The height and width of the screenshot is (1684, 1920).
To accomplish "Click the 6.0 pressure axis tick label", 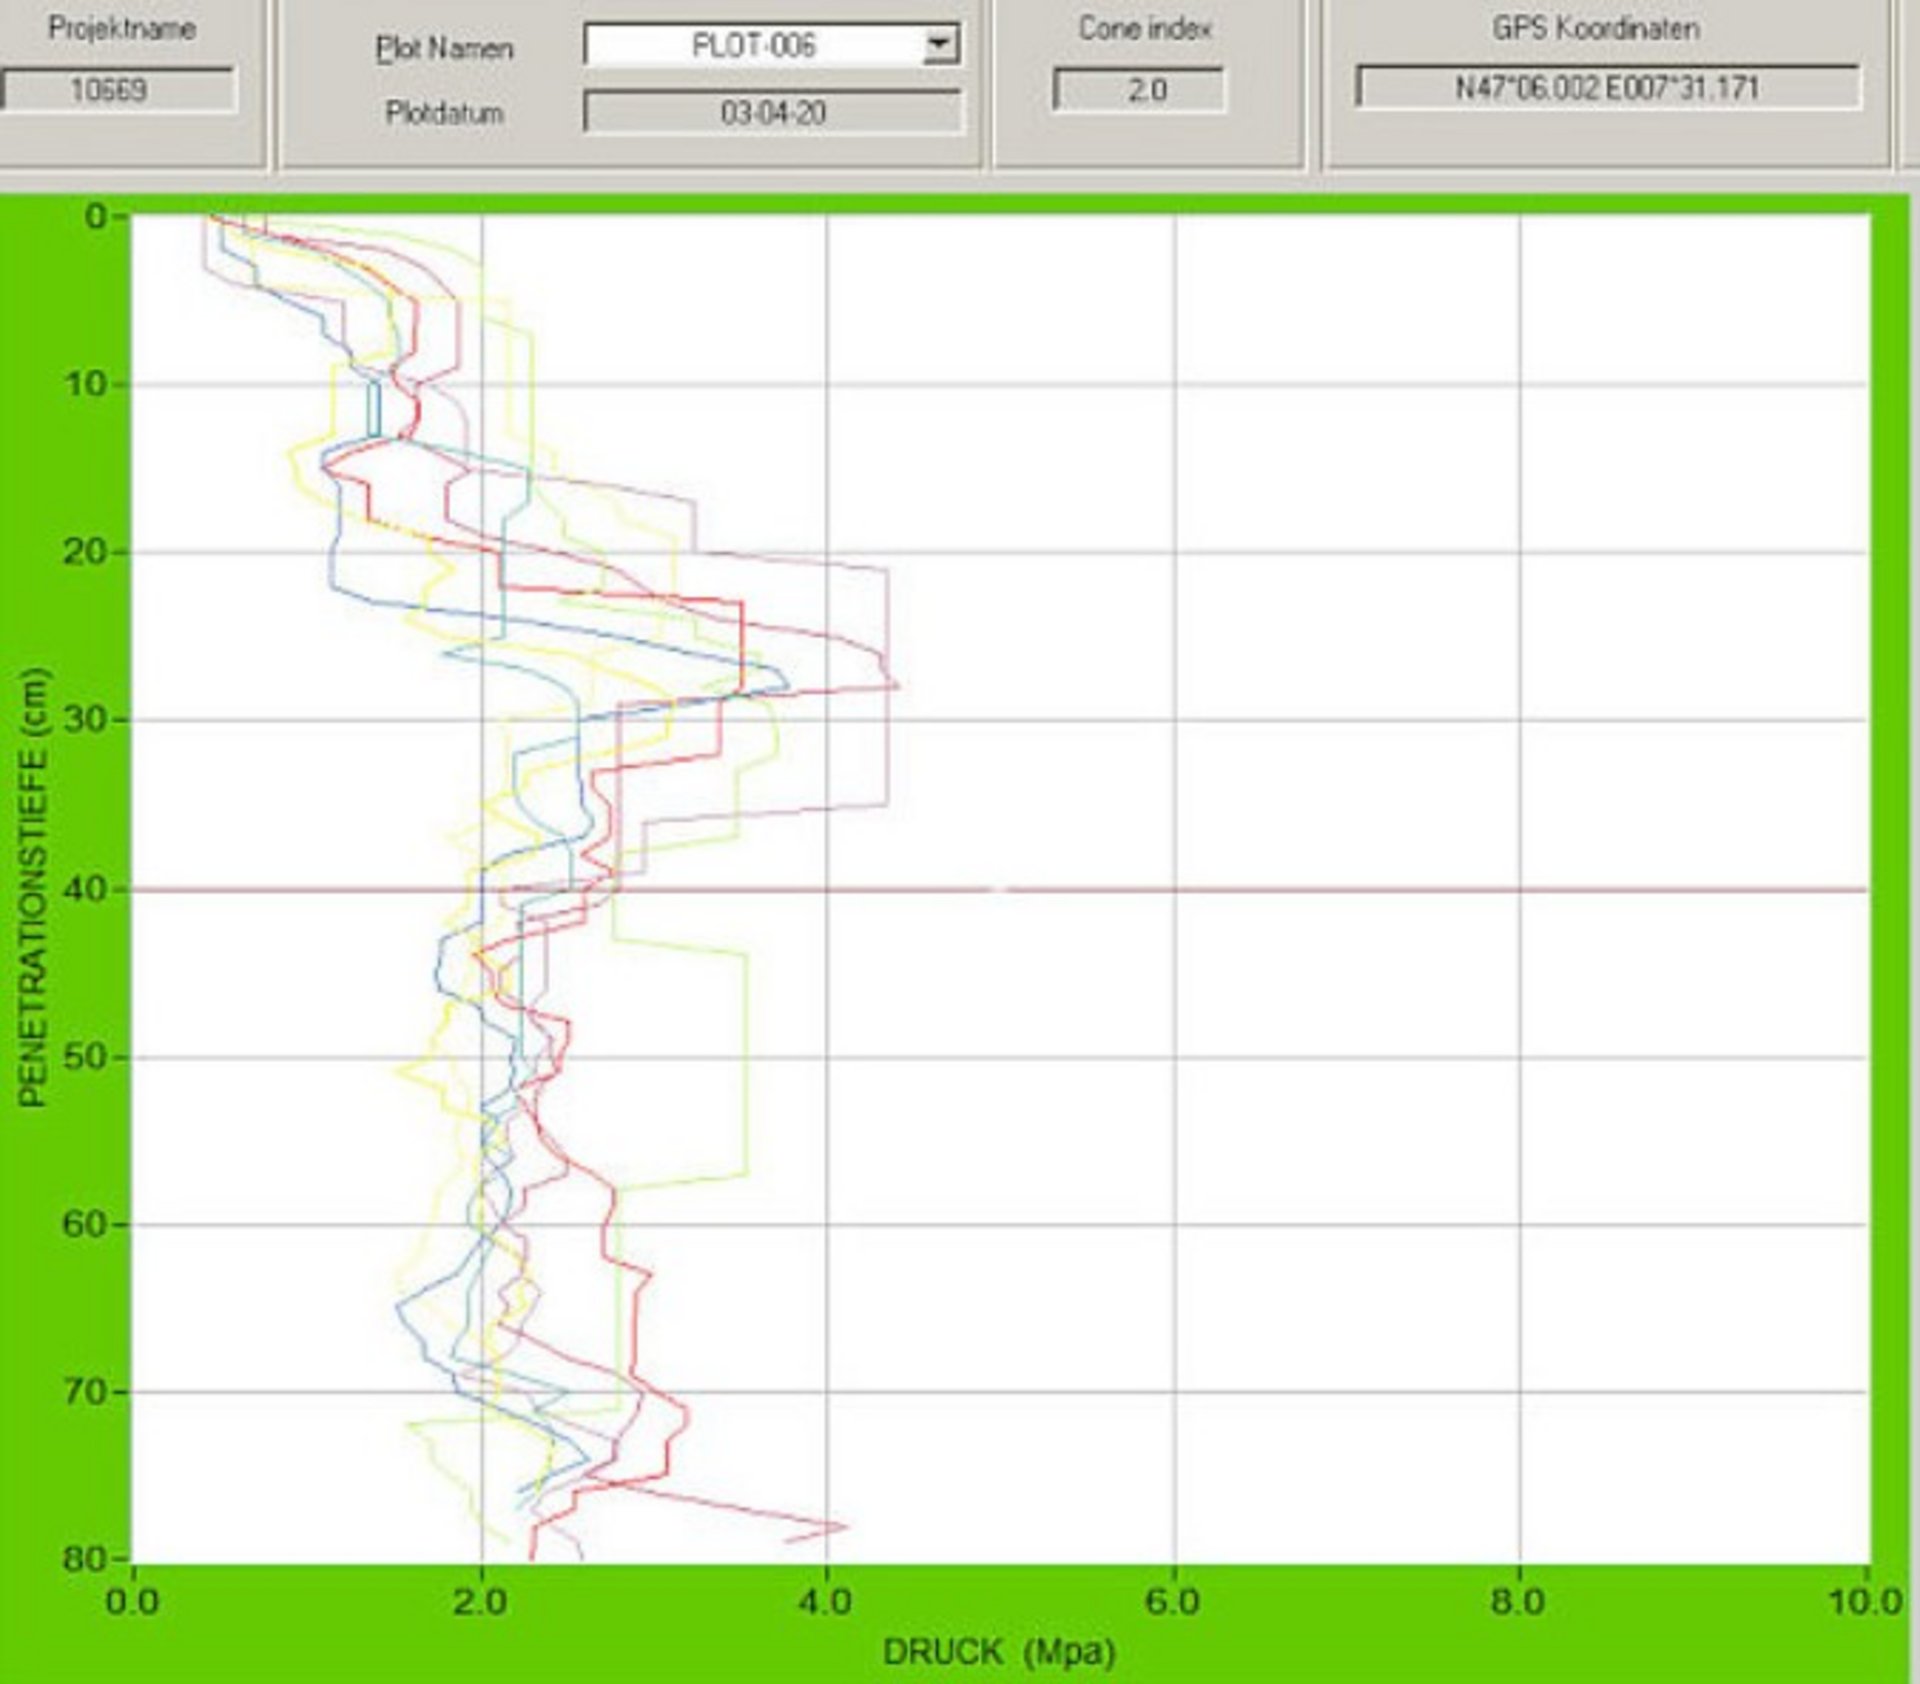I will (1172, 1602).
